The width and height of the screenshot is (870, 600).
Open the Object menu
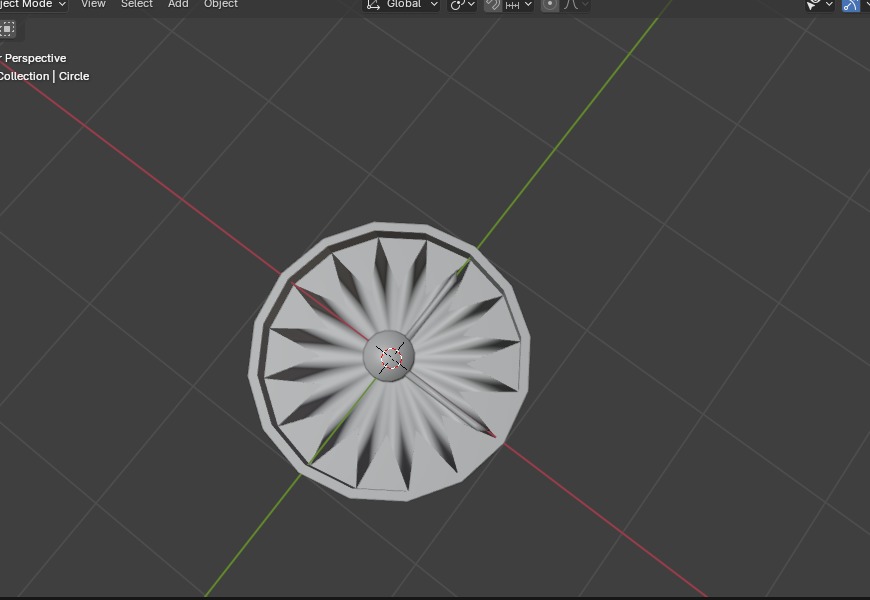tap(221, 4)
